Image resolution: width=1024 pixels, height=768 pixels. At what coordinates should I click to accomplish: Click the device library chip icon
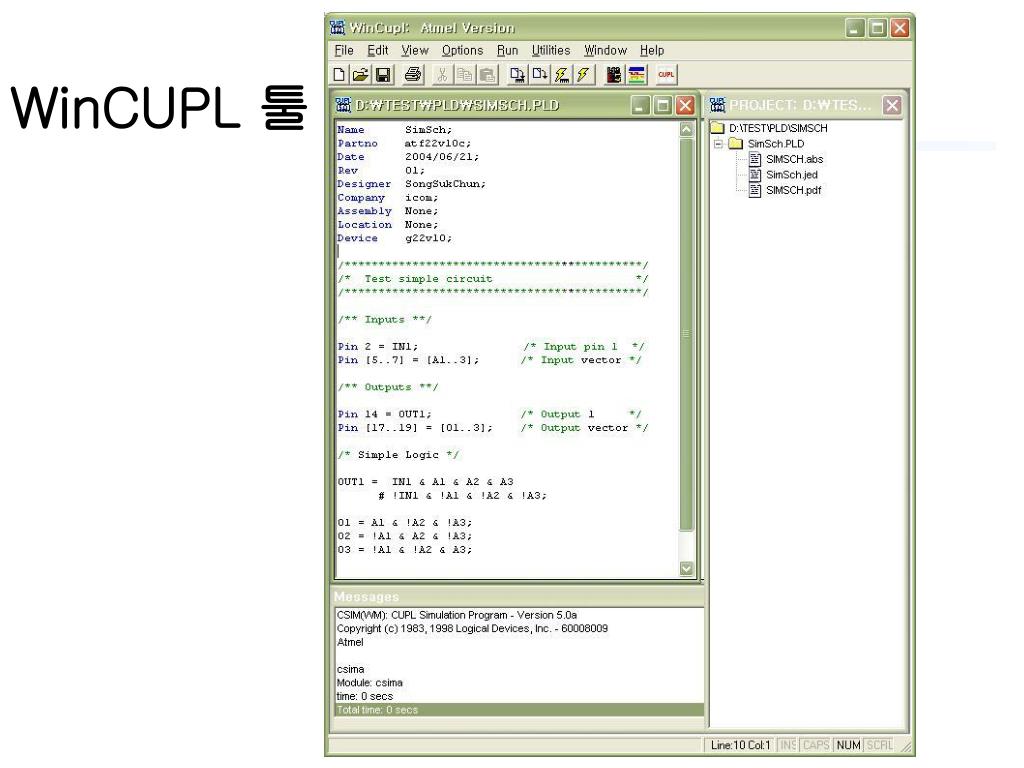pos(613,74)
